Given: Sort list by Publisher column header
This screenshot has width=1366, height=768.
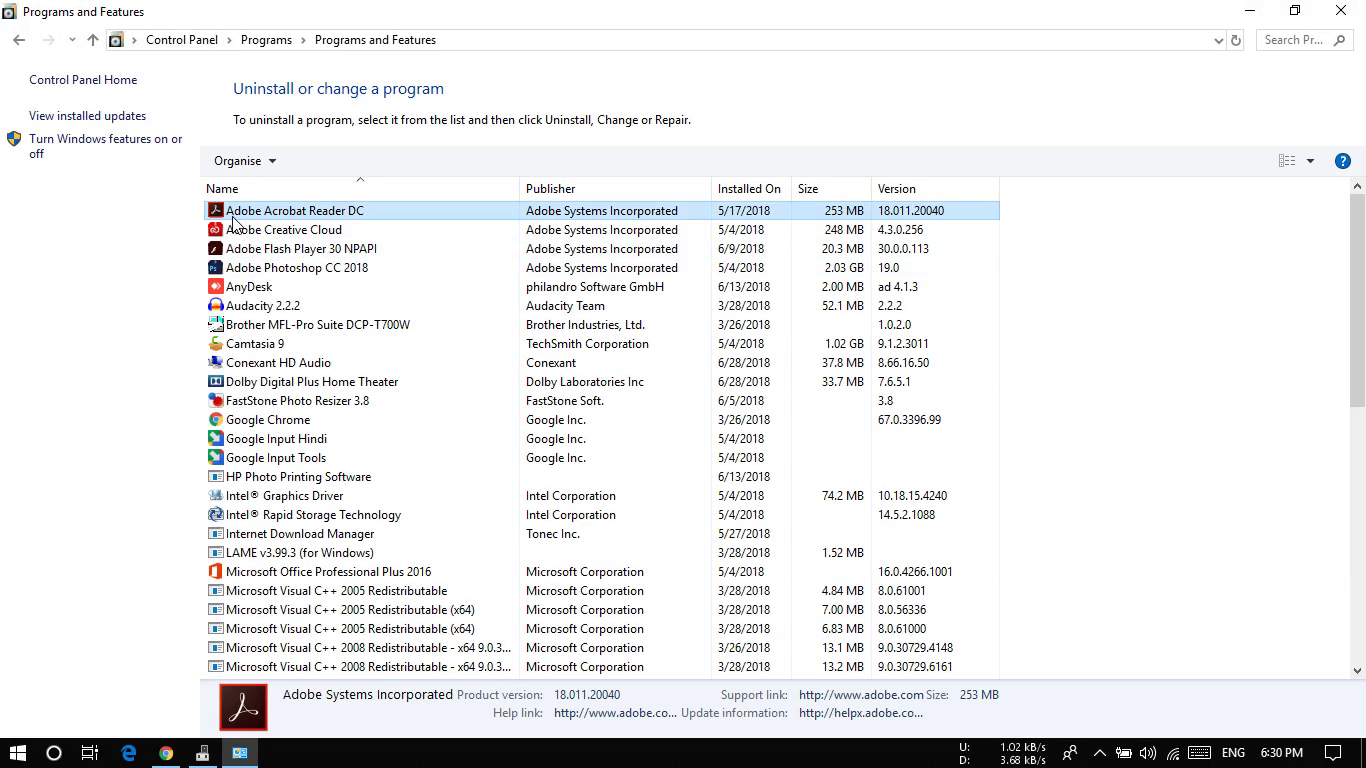Looking at the screenshot, I should click(x=615, y=188).
